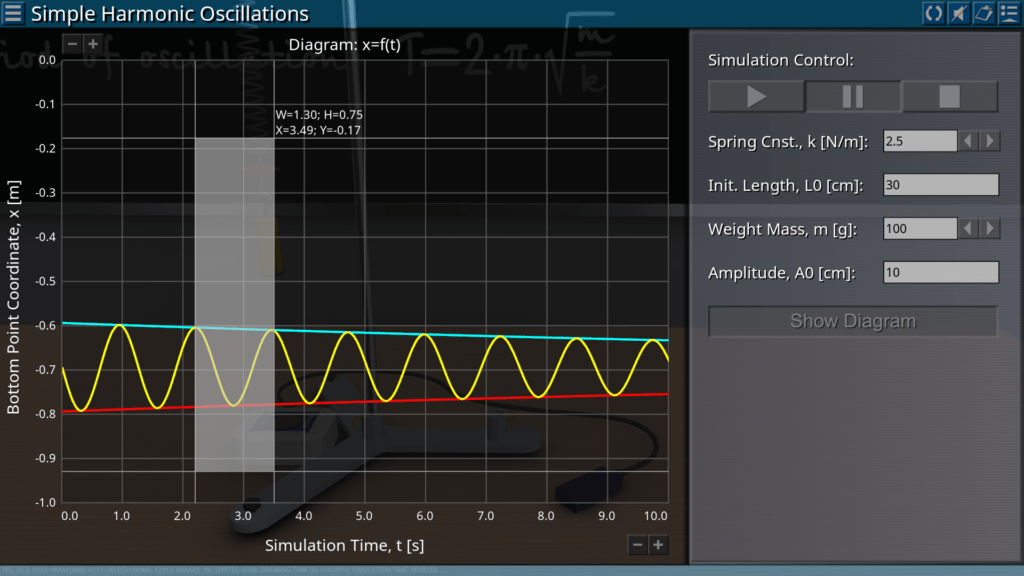Increase the weight mass with the right arrow
This screenshot has width=1024, height=576.
point(989,229)
